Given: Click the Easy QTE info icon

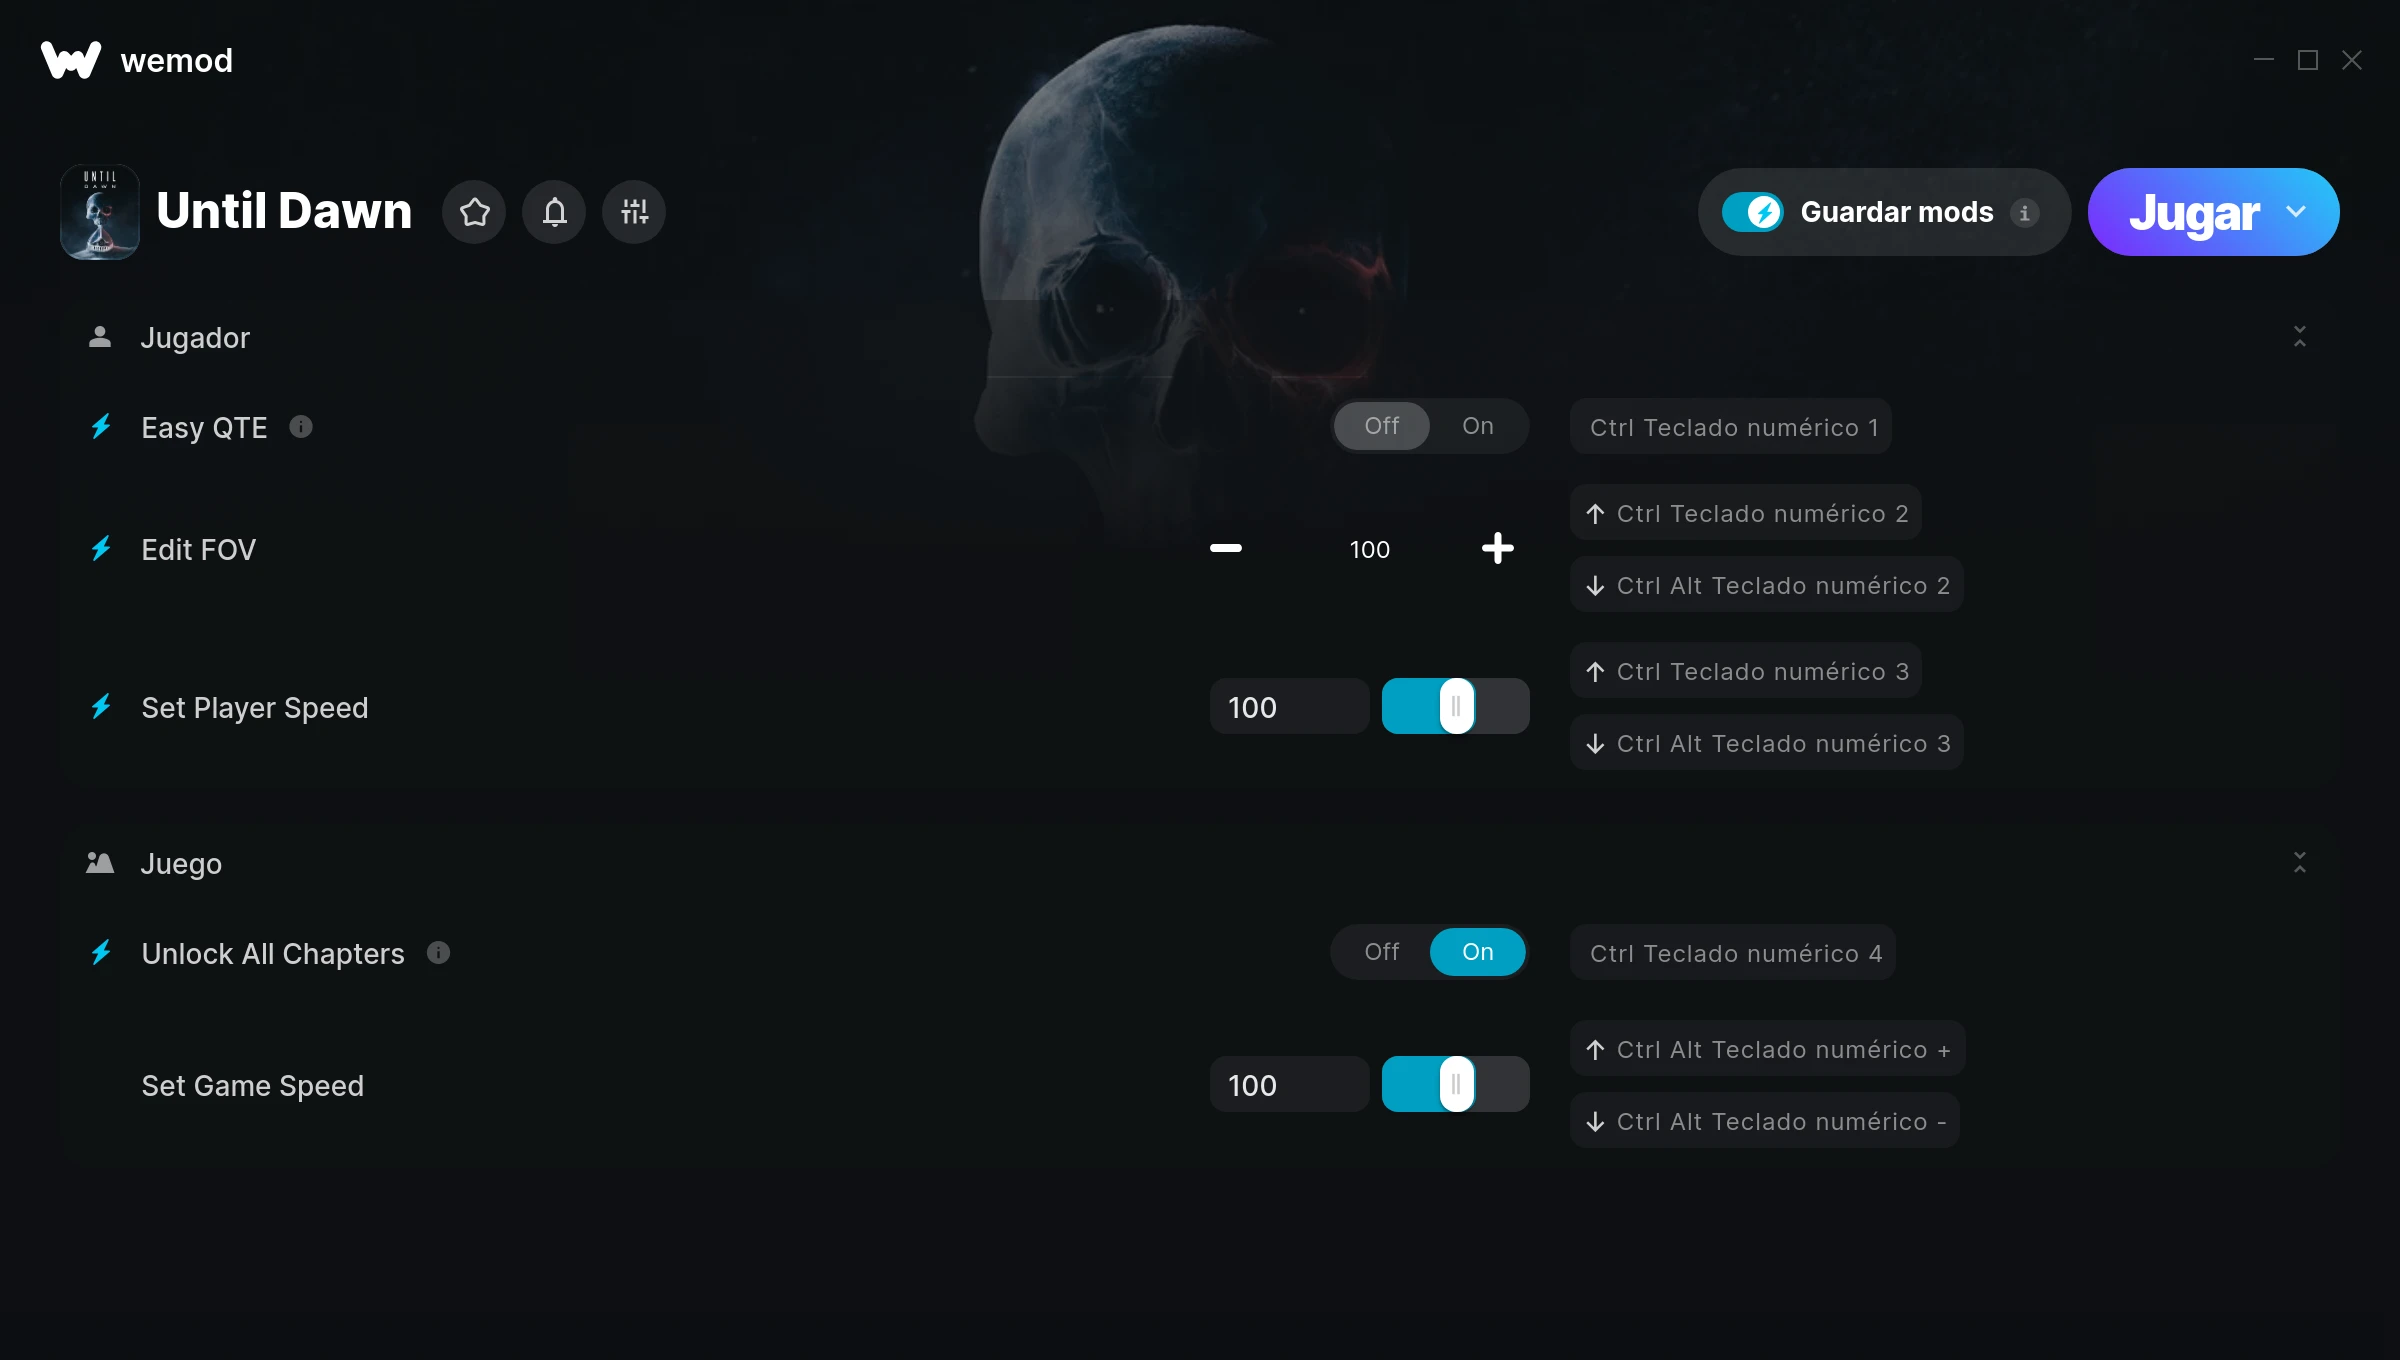Looking at the screenshot, I should (x=301, y=427).
